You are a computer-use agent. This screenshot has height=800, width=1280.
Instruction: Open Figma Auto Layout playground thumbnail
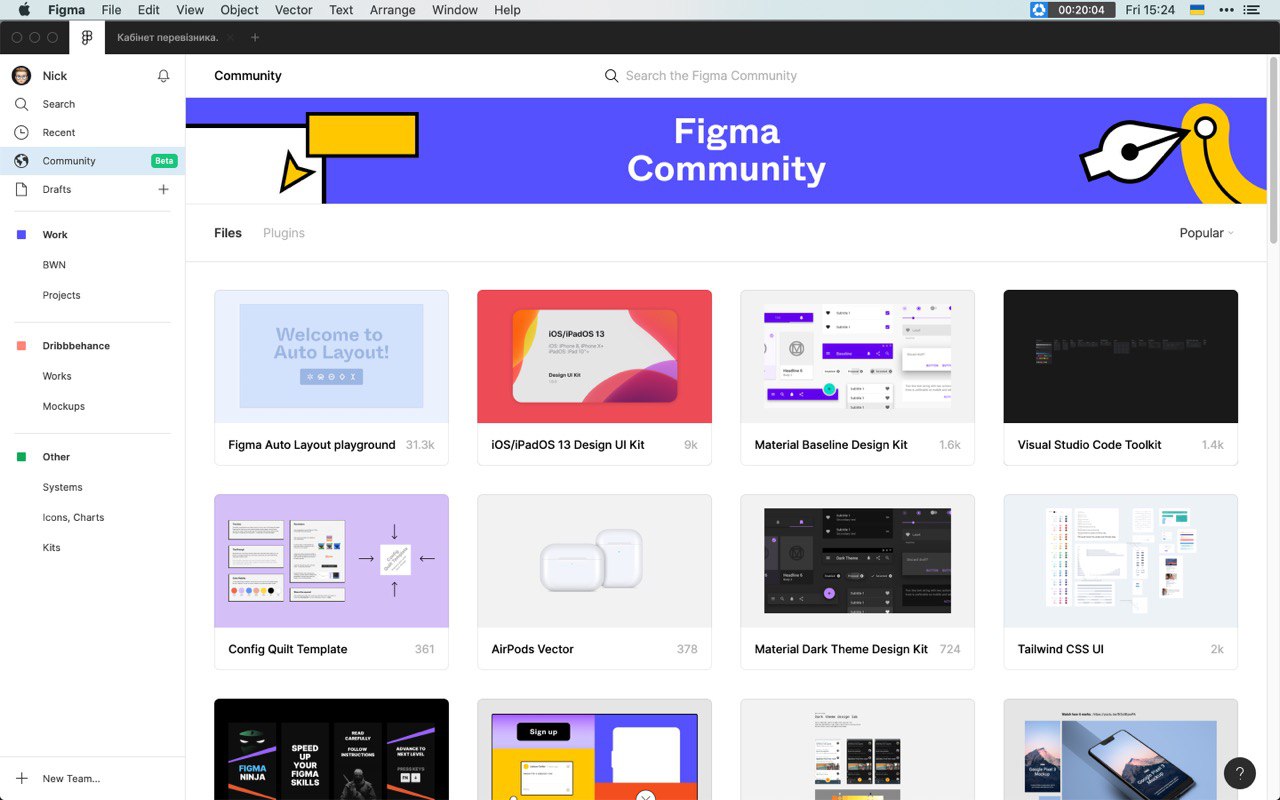tap(331, 357)
